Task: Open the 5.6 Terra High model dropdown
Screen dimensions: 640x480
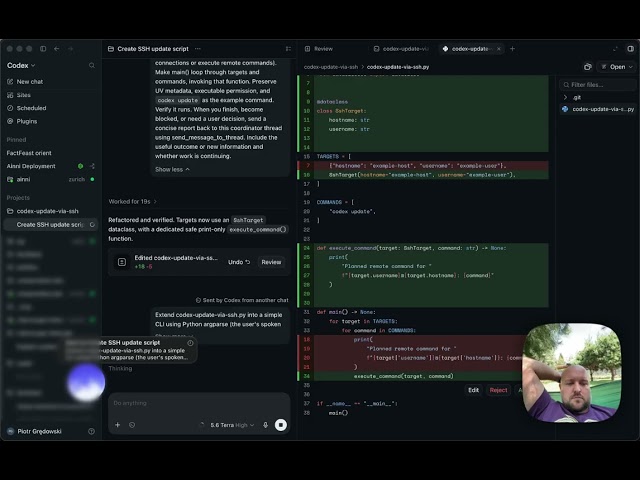Action: (232, 425)
